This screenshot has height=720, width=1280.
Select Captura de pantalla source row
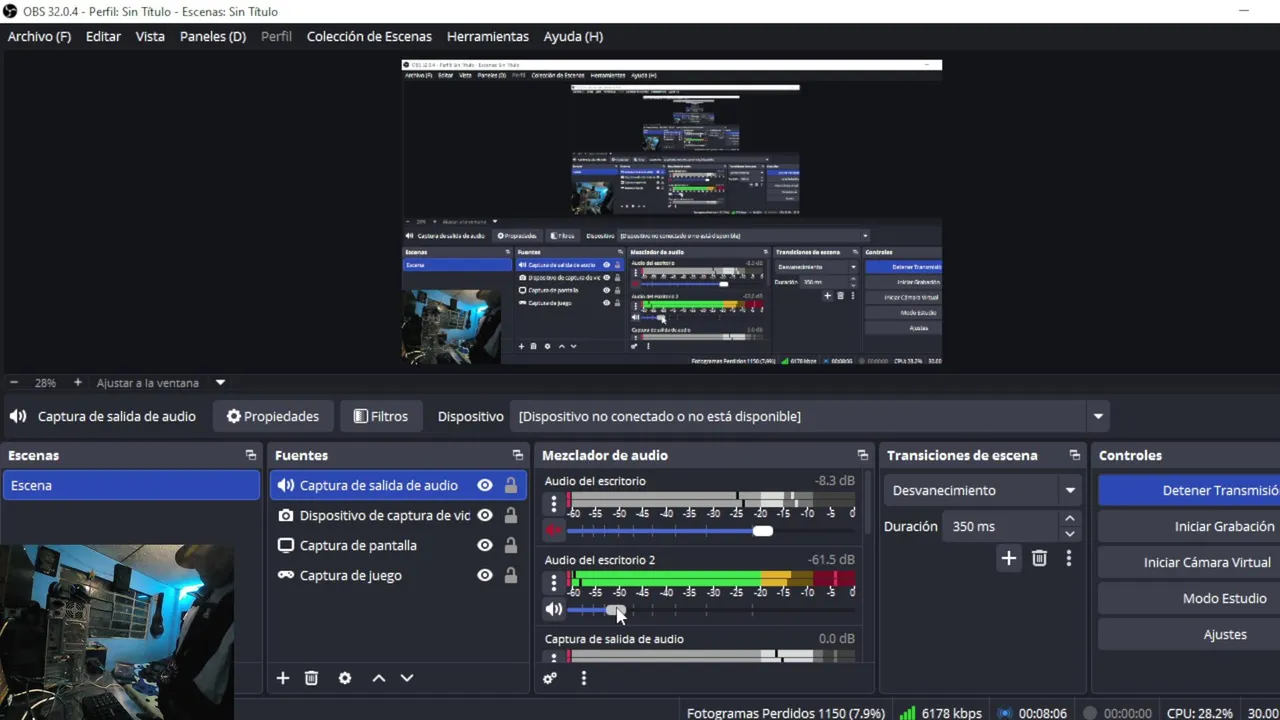coord(397,545)
